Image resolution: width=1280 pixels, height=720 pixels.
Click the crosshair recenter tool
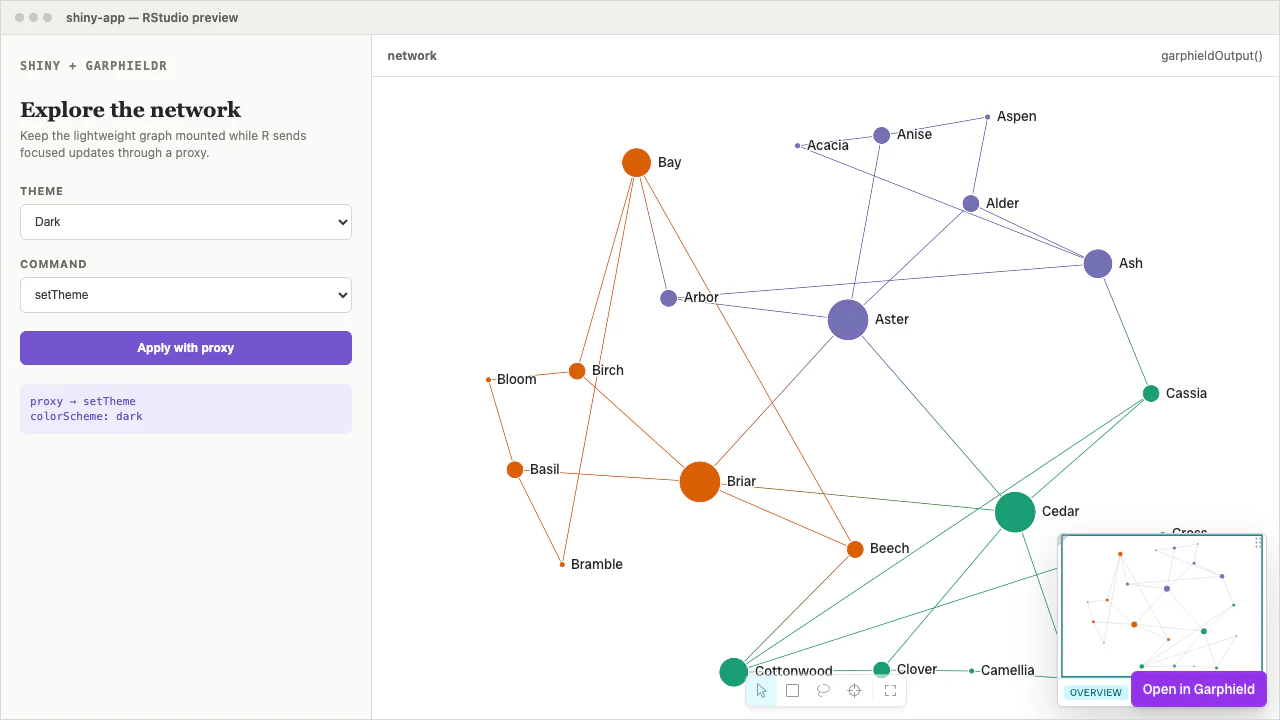[855, 691]
